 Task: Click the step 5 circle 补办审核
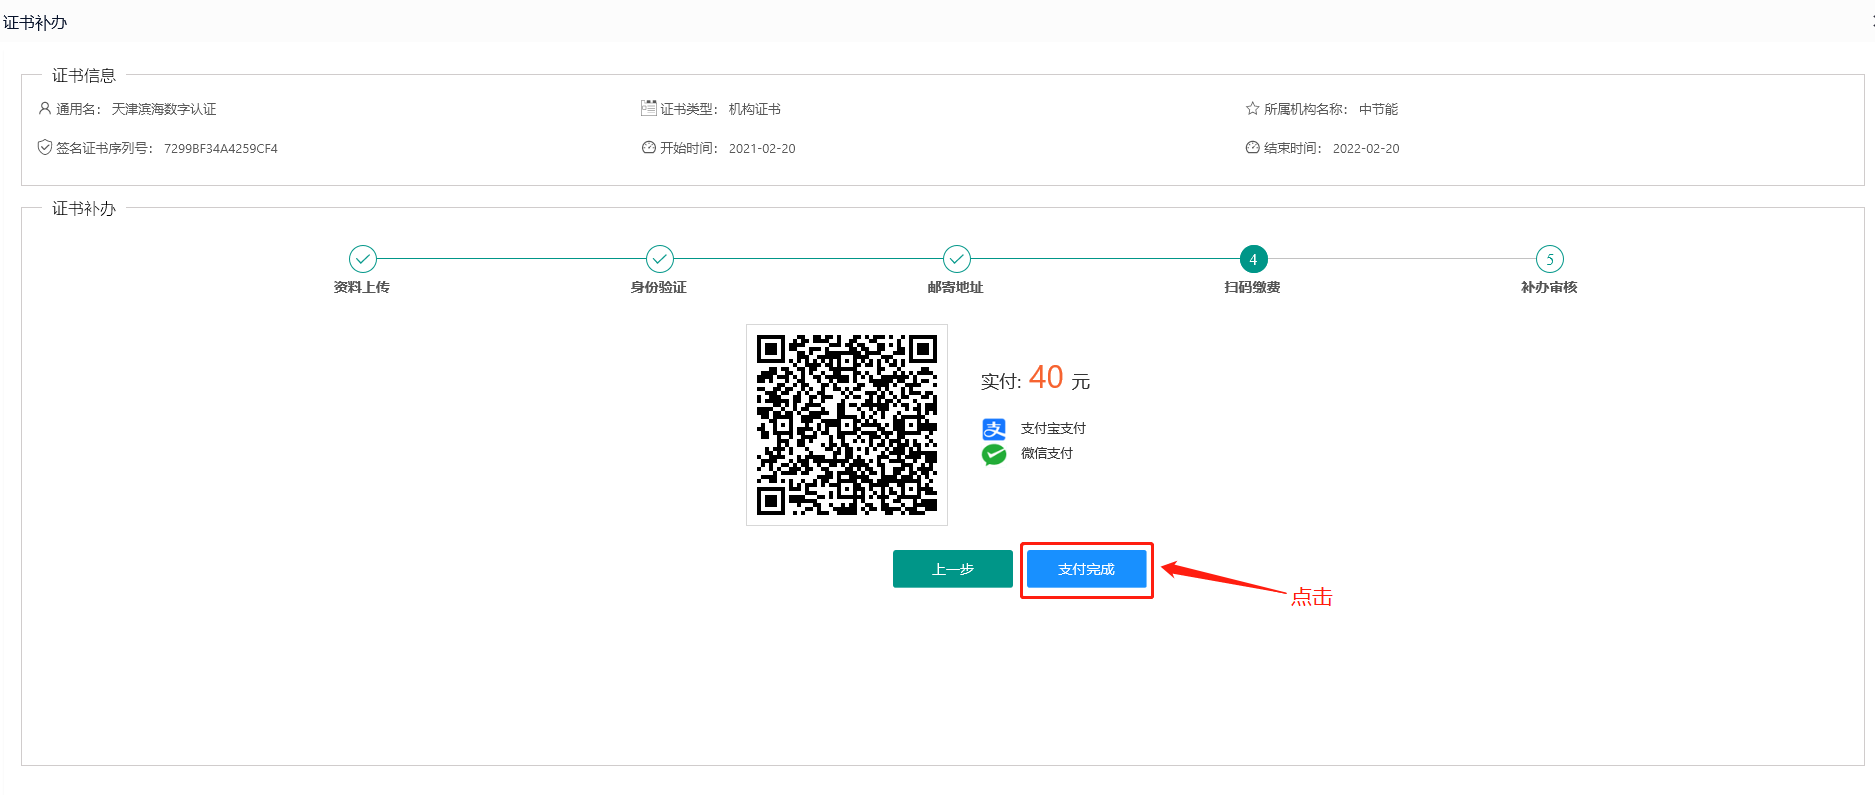(x=1549, y=259)
